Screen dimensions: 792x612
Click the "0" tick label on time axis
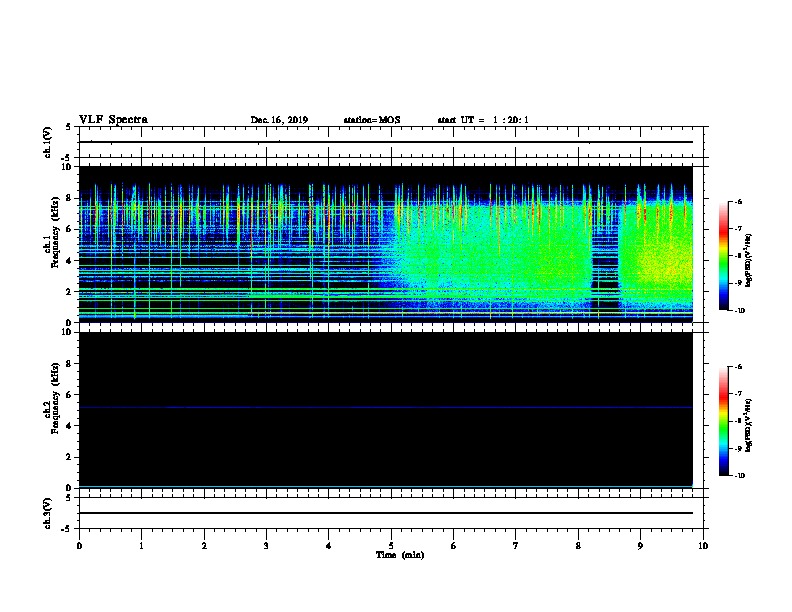point(79,546)
